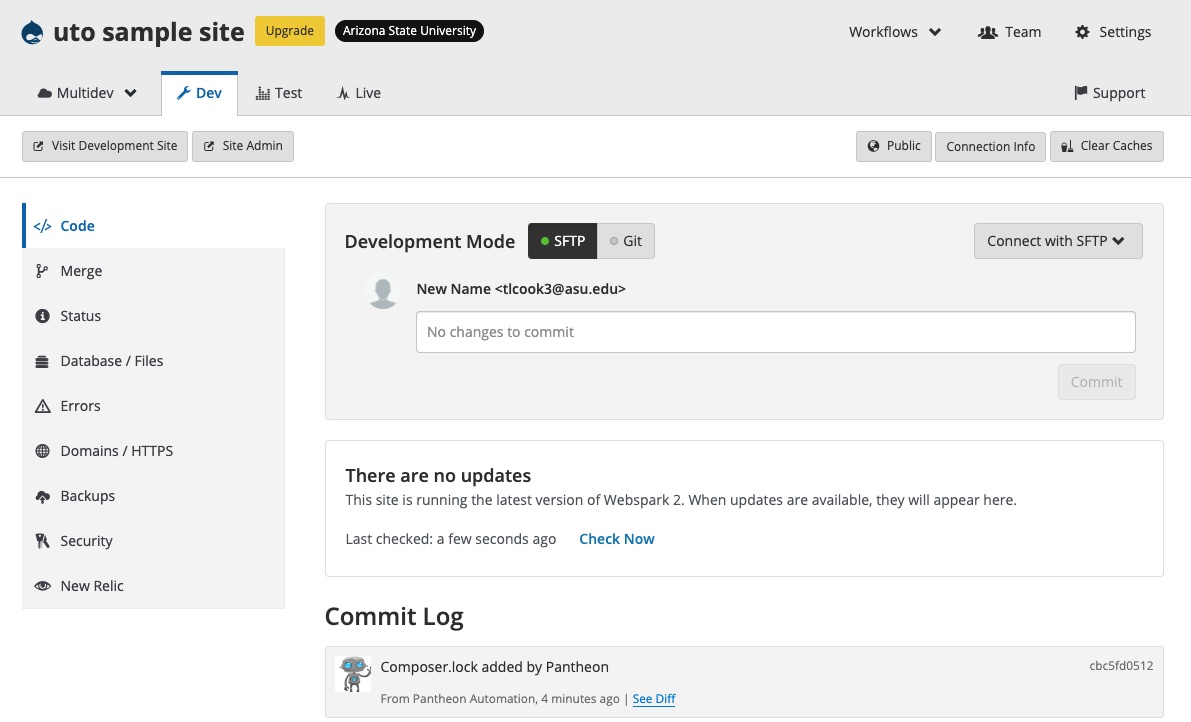Click the Clear Caches broom icon
The image size is (1191, 722).
(1067, 146)
